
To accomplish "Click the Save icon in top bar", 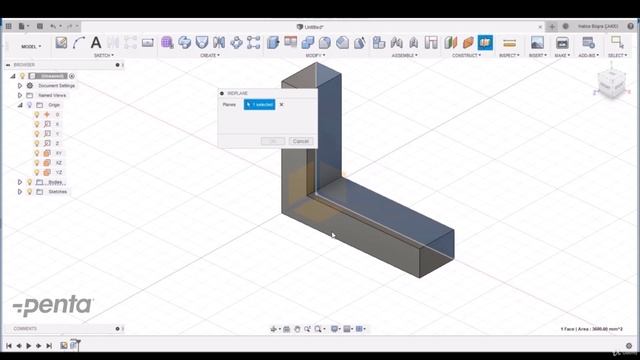I will pyautogui.click(x=40, y=26).
